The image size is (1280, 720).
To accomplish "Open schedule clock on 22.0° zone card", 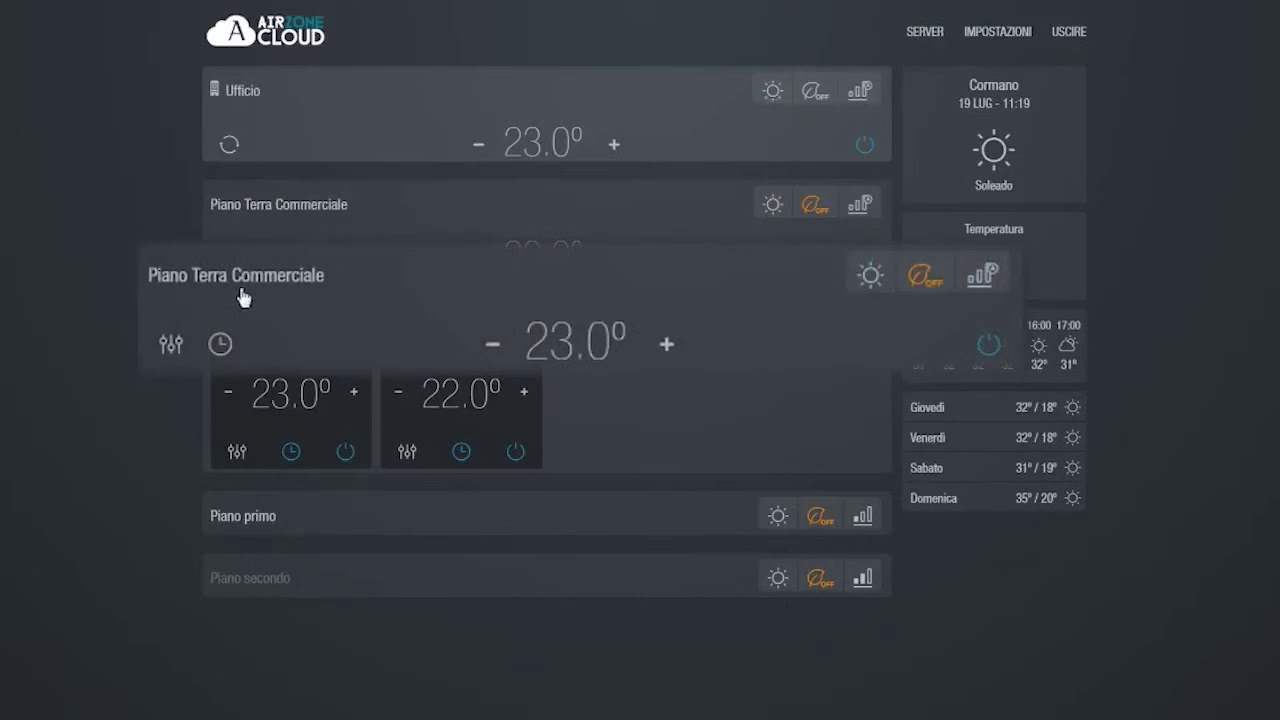I will (x=461, y=452).
